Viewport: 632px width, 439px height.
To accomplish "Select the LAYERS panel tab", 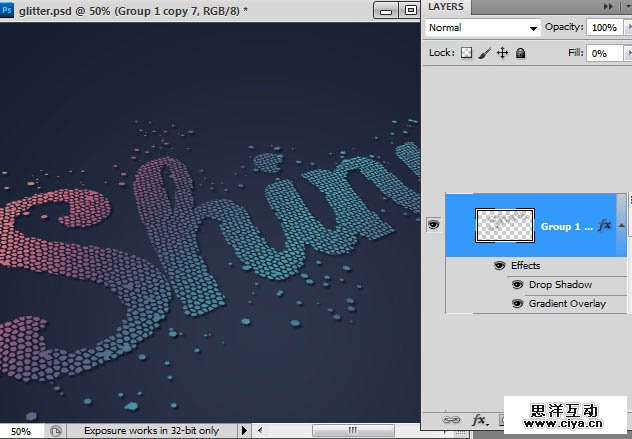I will pyautogui.click(x=446, y=7).
